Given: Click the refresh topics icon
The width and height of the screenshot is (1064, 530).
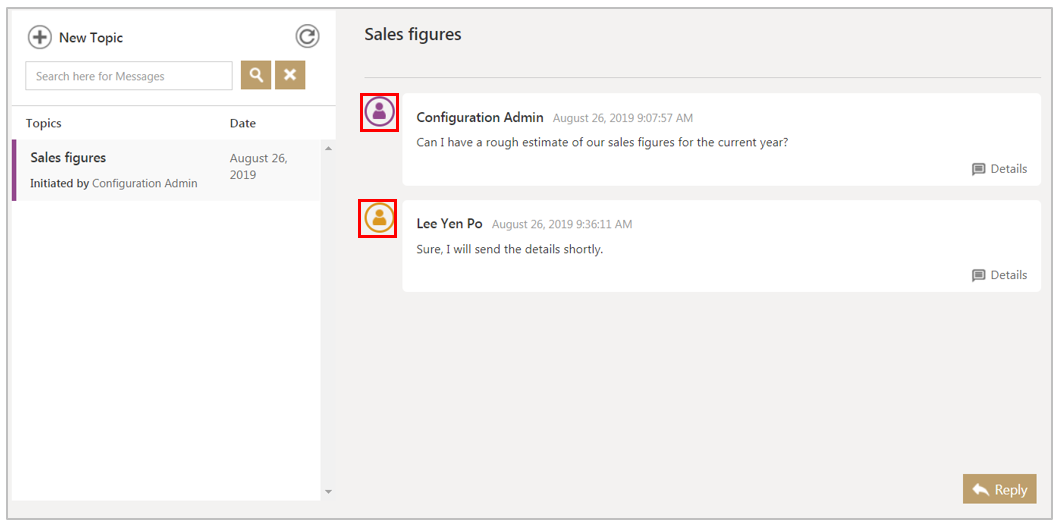Looking at the screenshot, I should coord(307,37).
